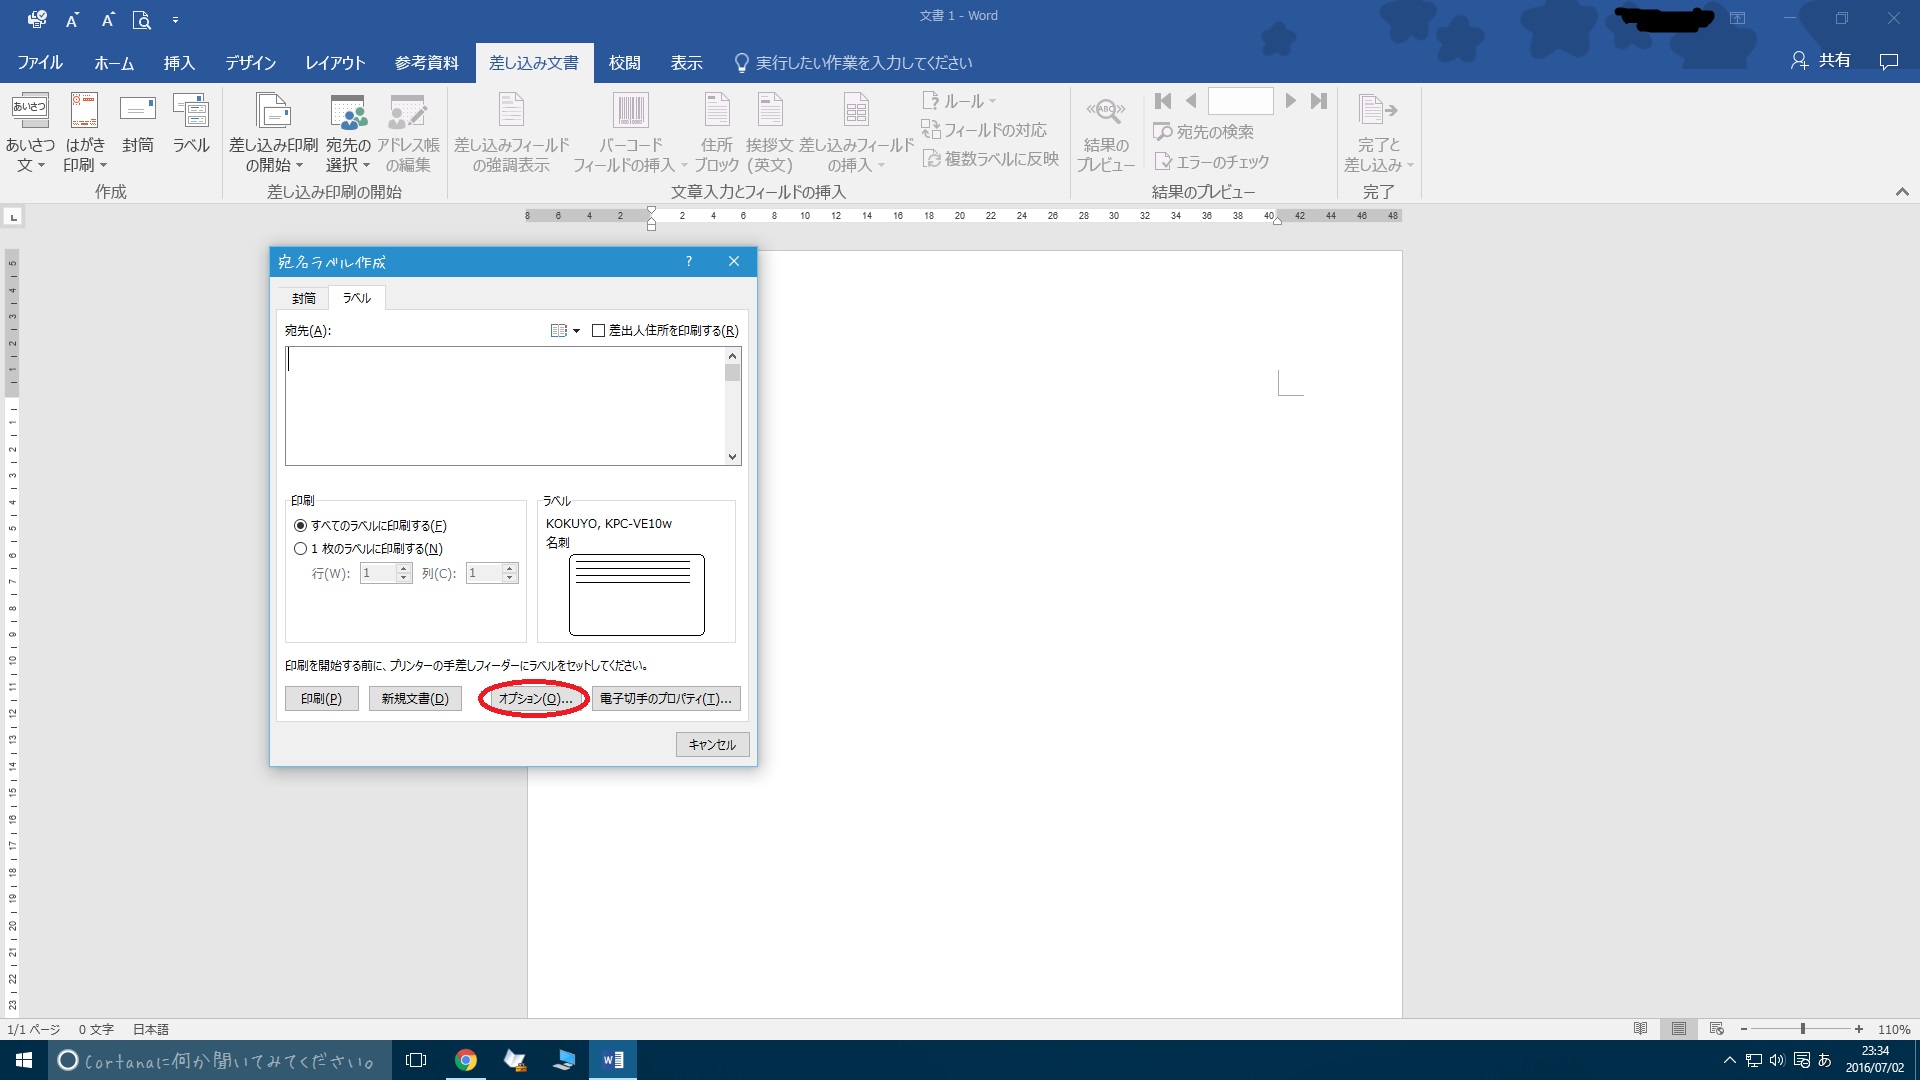Increase the 行 row stepper value
Image resolution: width=1920 pixels, height=1080 pixels.
point(404,568)
